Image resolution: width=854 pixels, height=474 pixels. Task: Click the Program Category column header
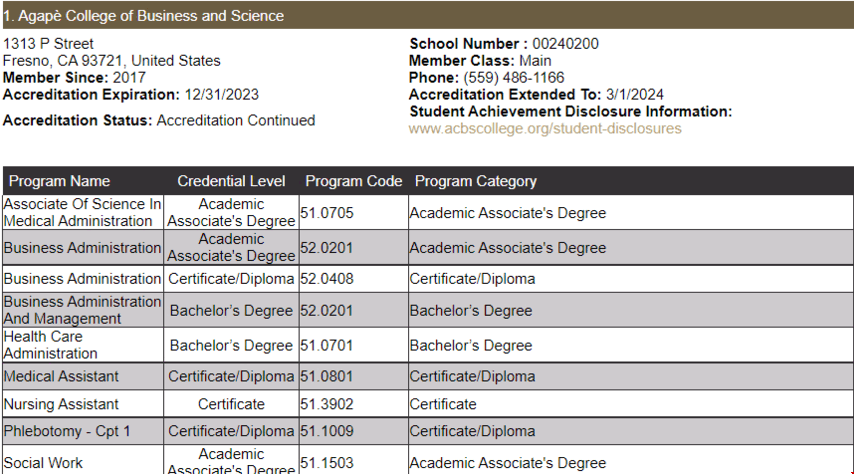click(475, 181)
